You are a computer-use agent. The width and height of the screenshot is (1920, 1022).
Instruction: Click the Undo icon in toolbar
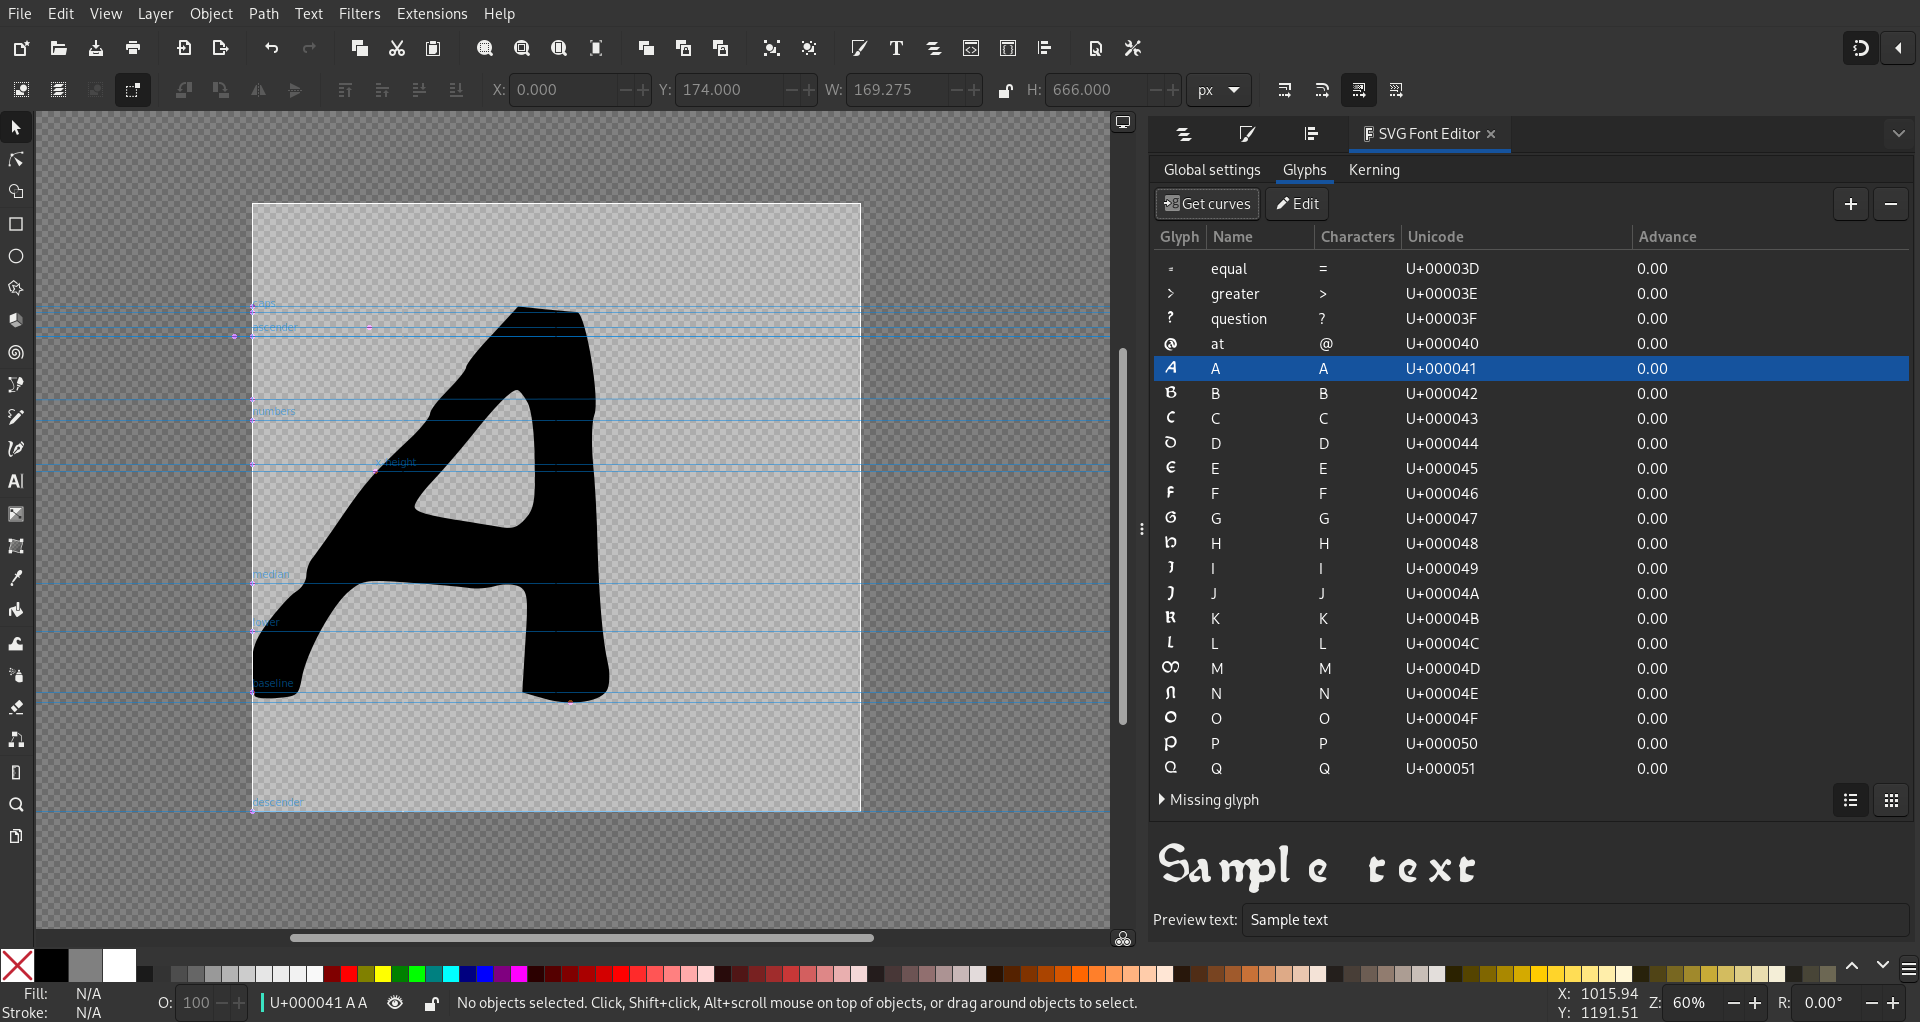pyautogui.click(x=271, y=48)
